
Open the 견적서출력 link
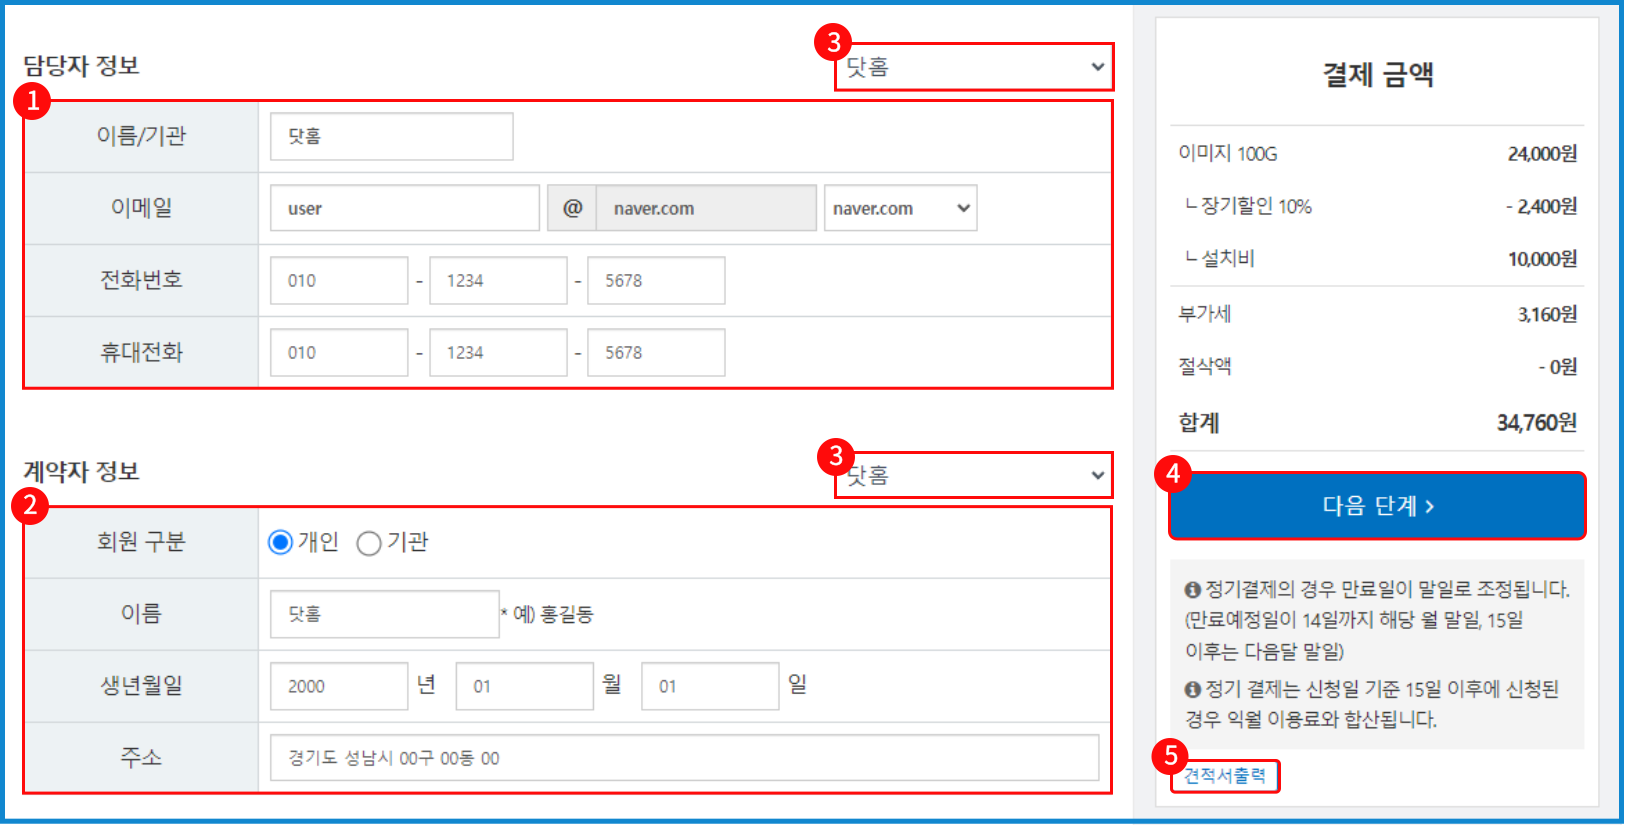pyautogui.click(x=1224, y=775)
